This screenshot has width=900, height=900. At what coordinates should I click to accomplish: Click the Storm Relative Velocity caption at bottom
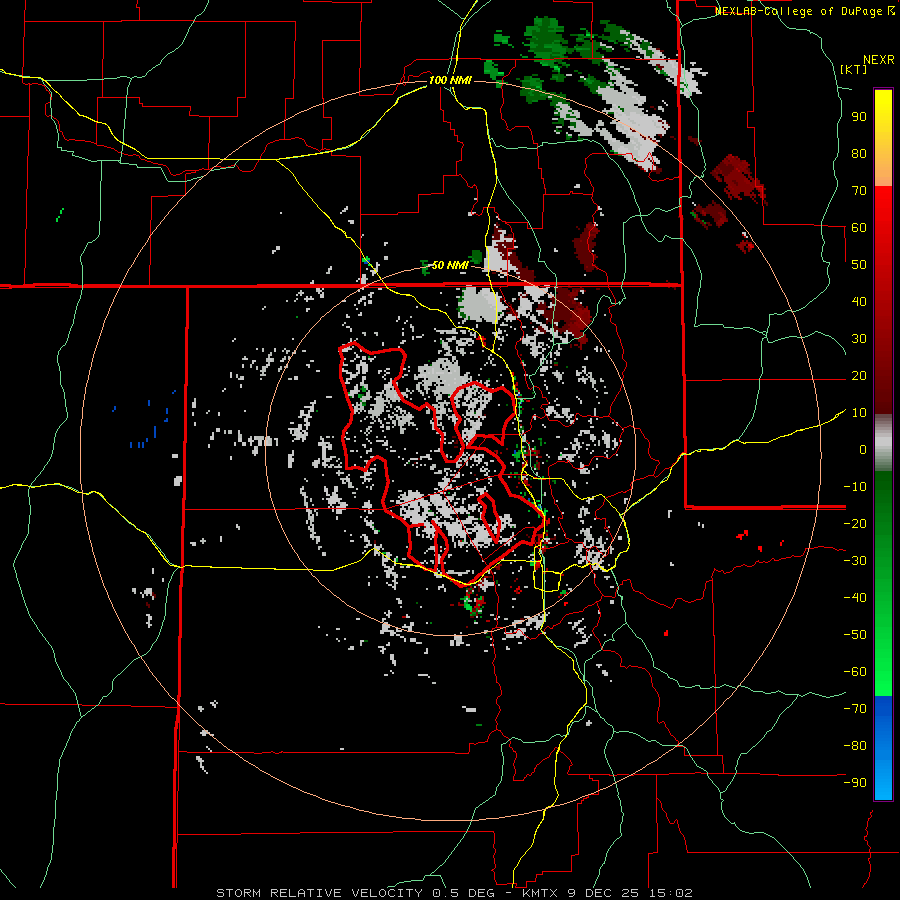pos(455,893)
